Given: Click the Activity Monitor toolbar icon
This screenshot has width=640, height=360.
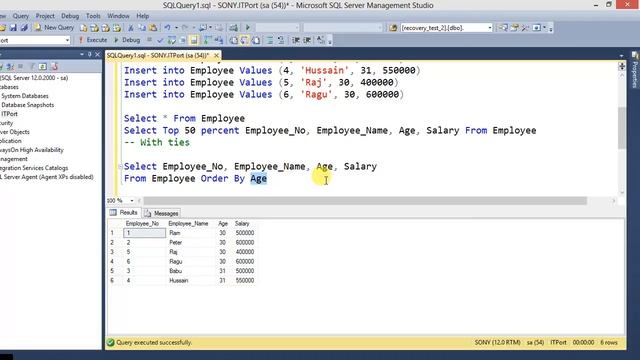Looking at the screenshot, I should 233,28.
